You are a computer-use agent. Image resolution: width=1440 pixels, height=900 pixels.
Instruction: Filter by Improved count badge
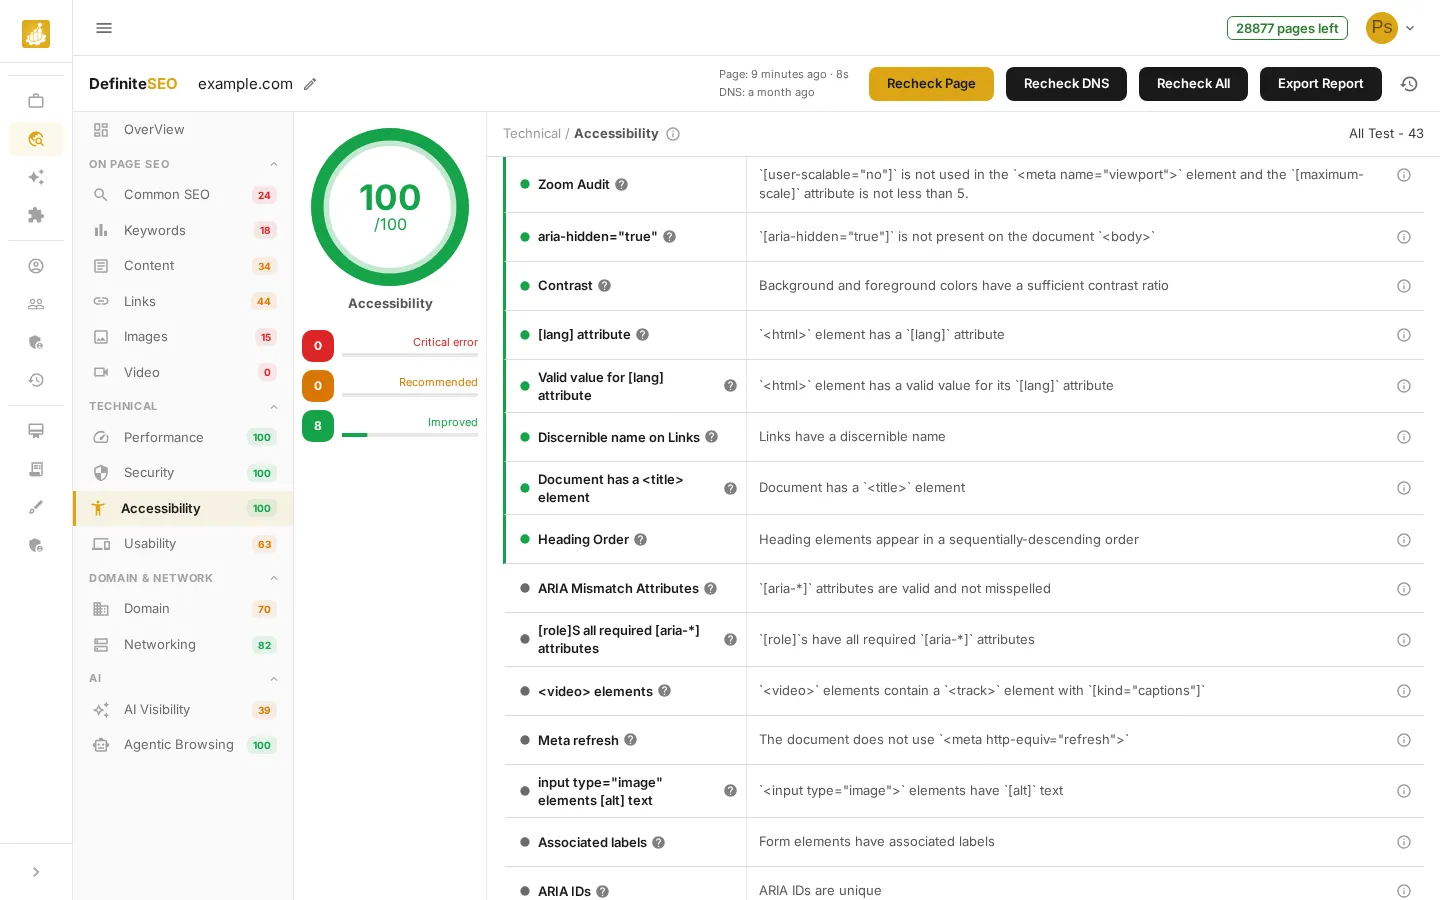coord(318,426)
